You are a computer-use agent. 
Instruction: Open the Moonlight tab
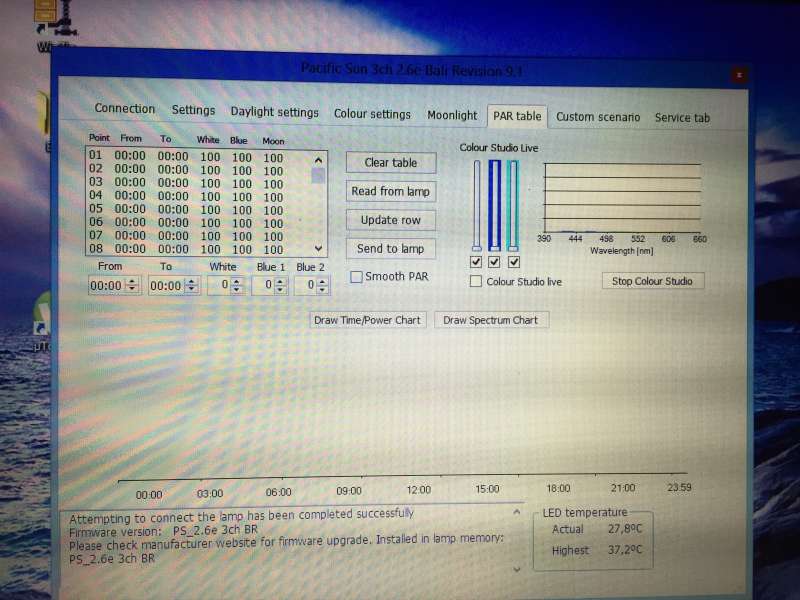[x=452, y=115]
